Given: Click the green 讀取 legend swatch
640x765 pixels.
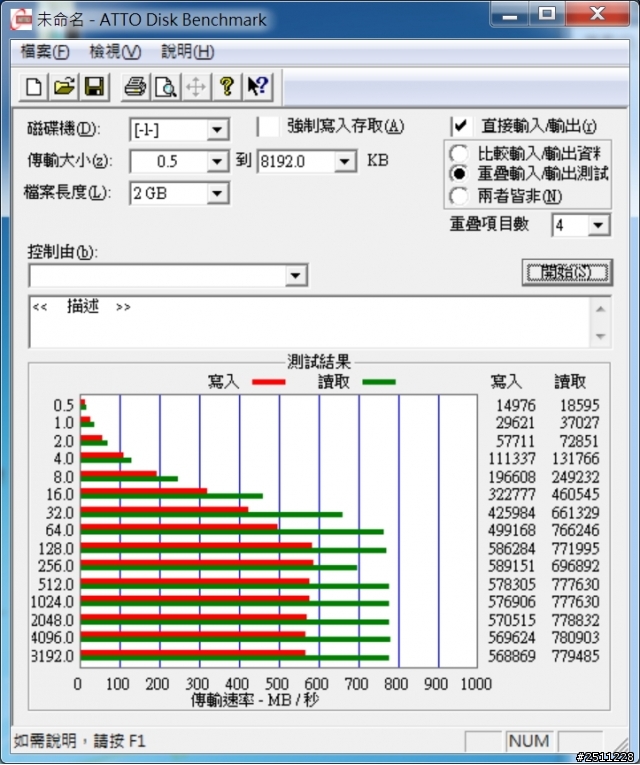Looking at the screenshot, I should coord(379,382).
